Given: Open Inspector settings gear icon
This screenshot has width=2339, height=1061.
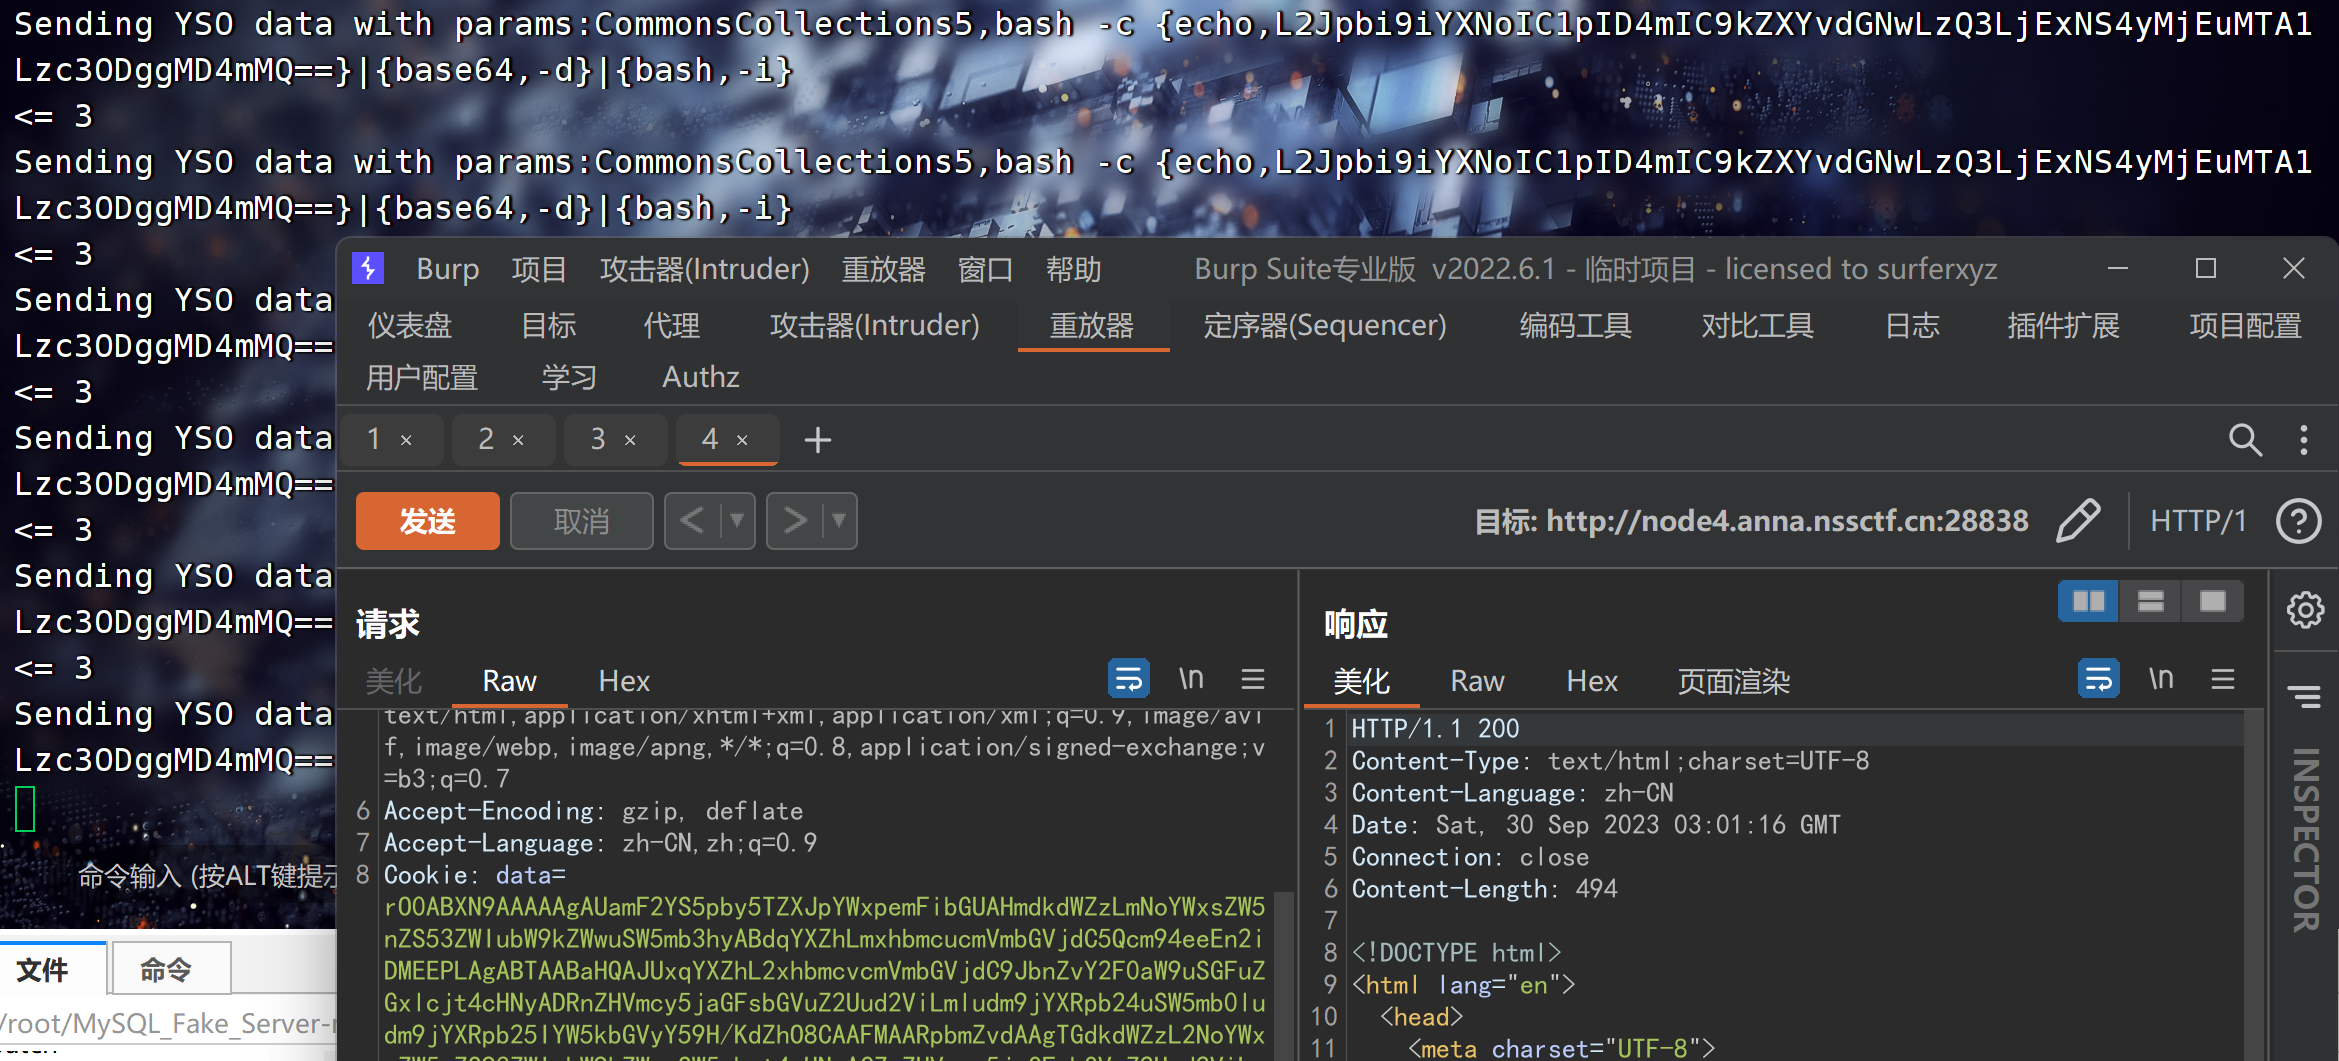Looking at the screenshot, I should click(x=2305, y=609).
